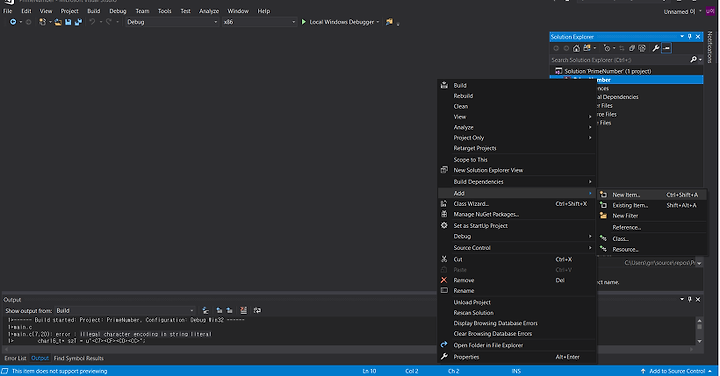Expand the Source Control submenu

[x=517, y=248]
